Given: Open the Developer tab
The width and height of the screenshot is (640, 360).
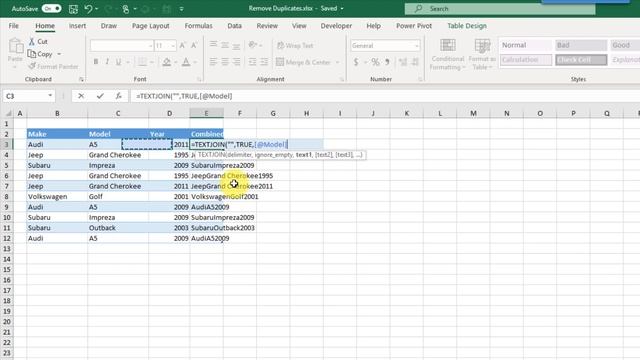Looking at the screenshot, I should pyautogui.click(x=336, y=26).
